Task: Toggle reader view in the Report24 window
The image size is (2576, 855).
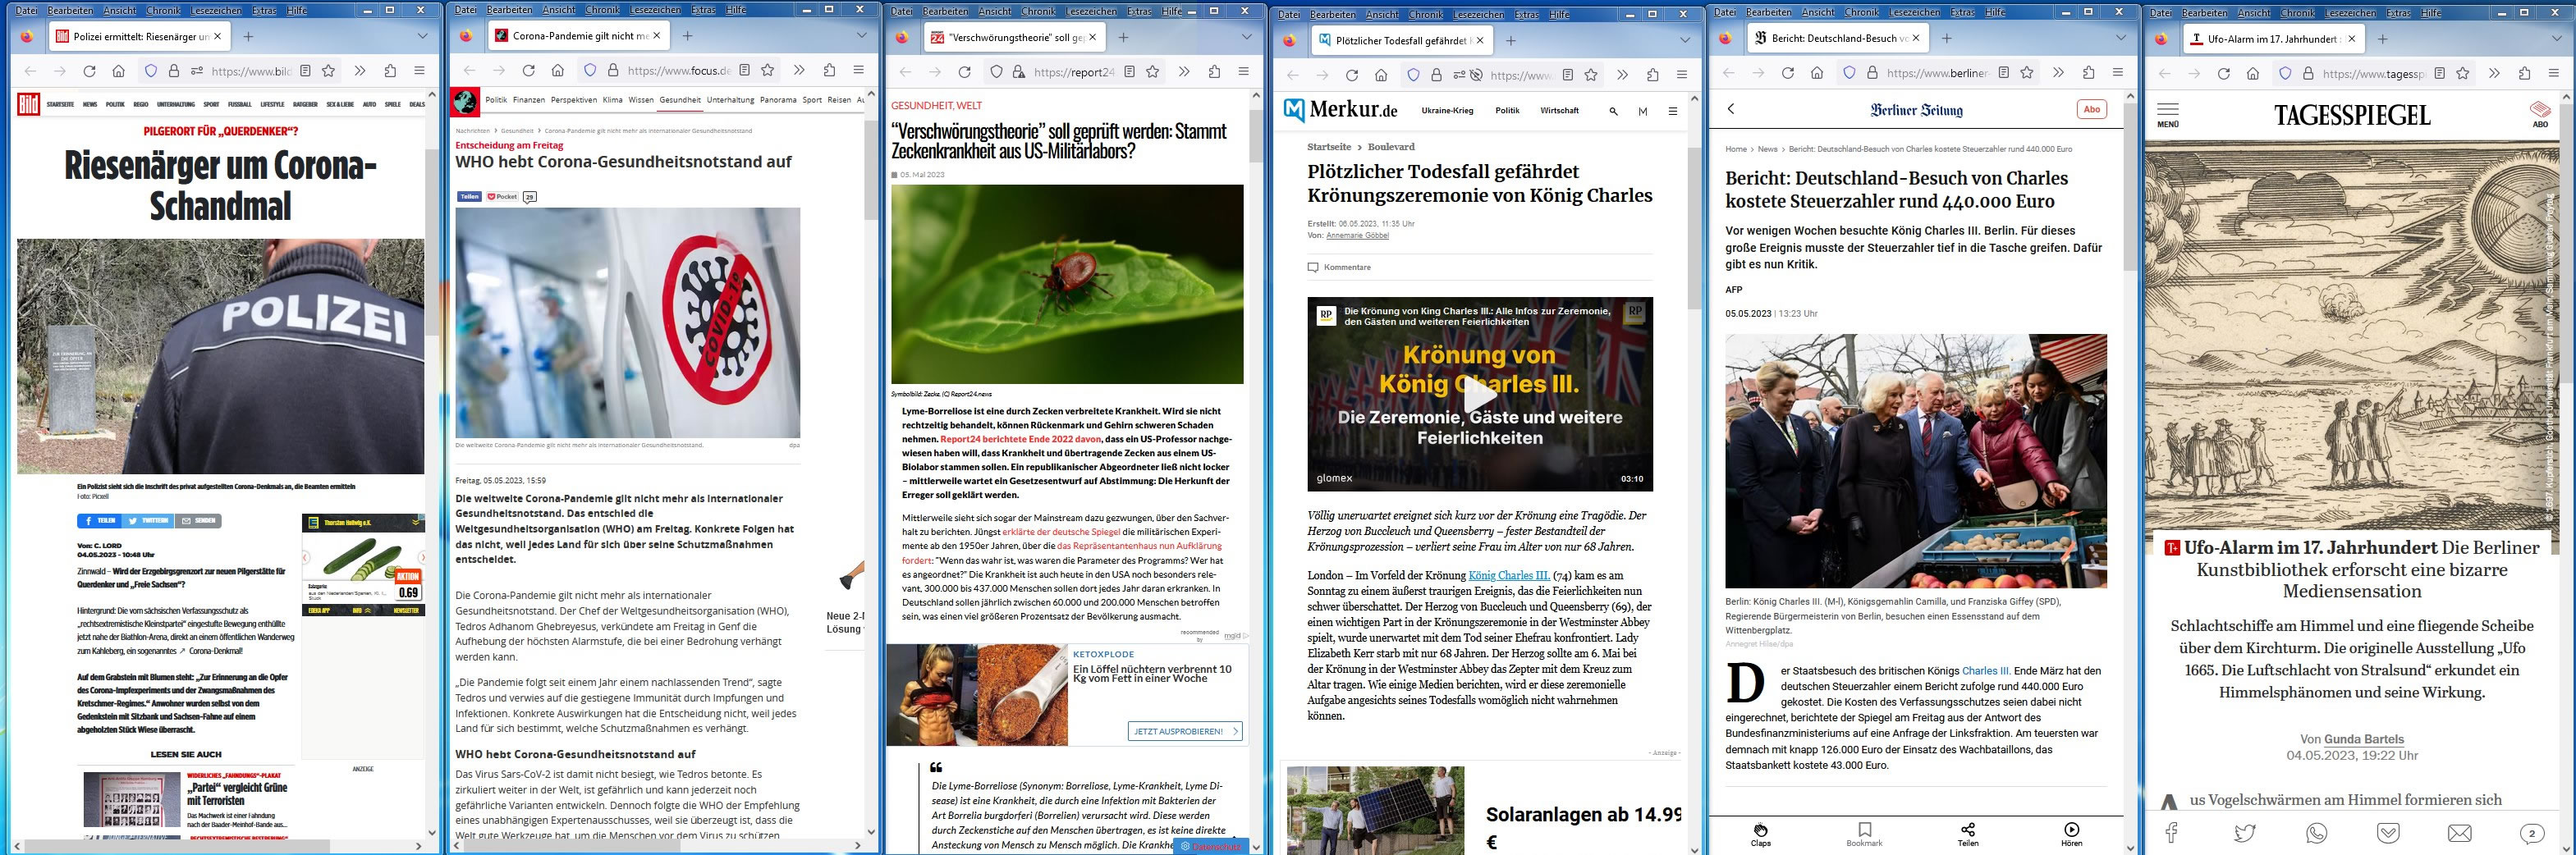Action: tap(1129, 72)
